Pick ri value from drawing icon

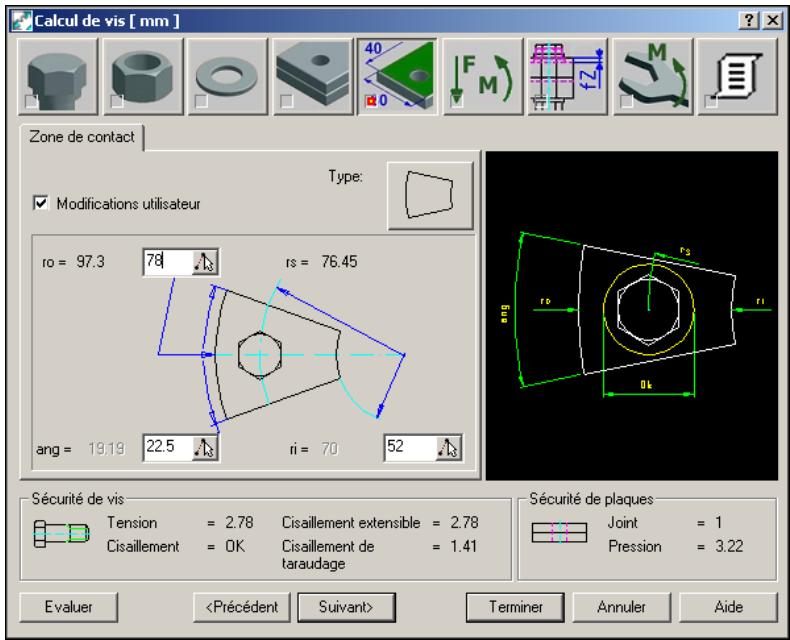(x=448, y=448)
